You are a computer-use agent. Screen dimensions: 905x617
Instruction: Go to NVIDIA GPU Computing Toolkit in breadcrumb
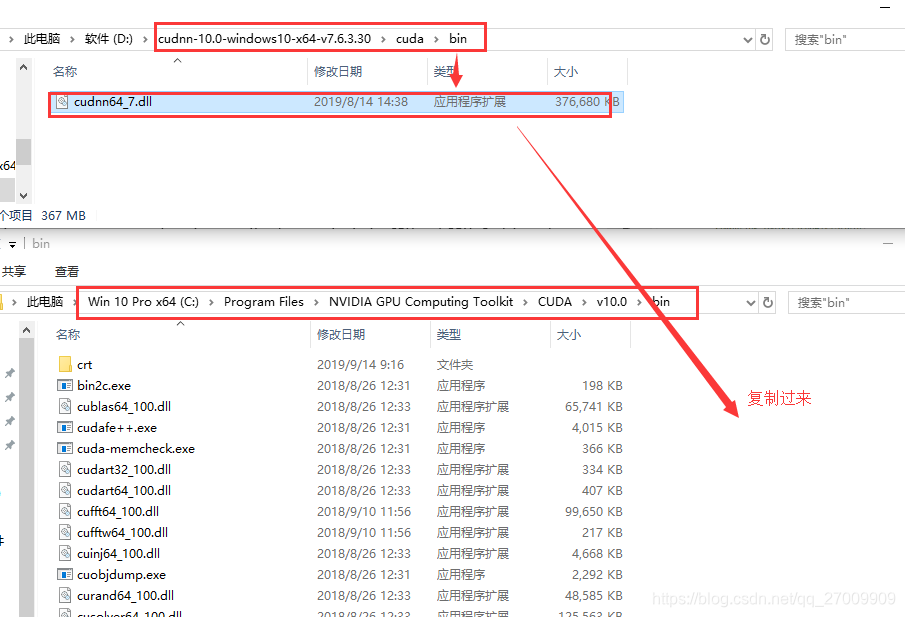coord(421,302)
